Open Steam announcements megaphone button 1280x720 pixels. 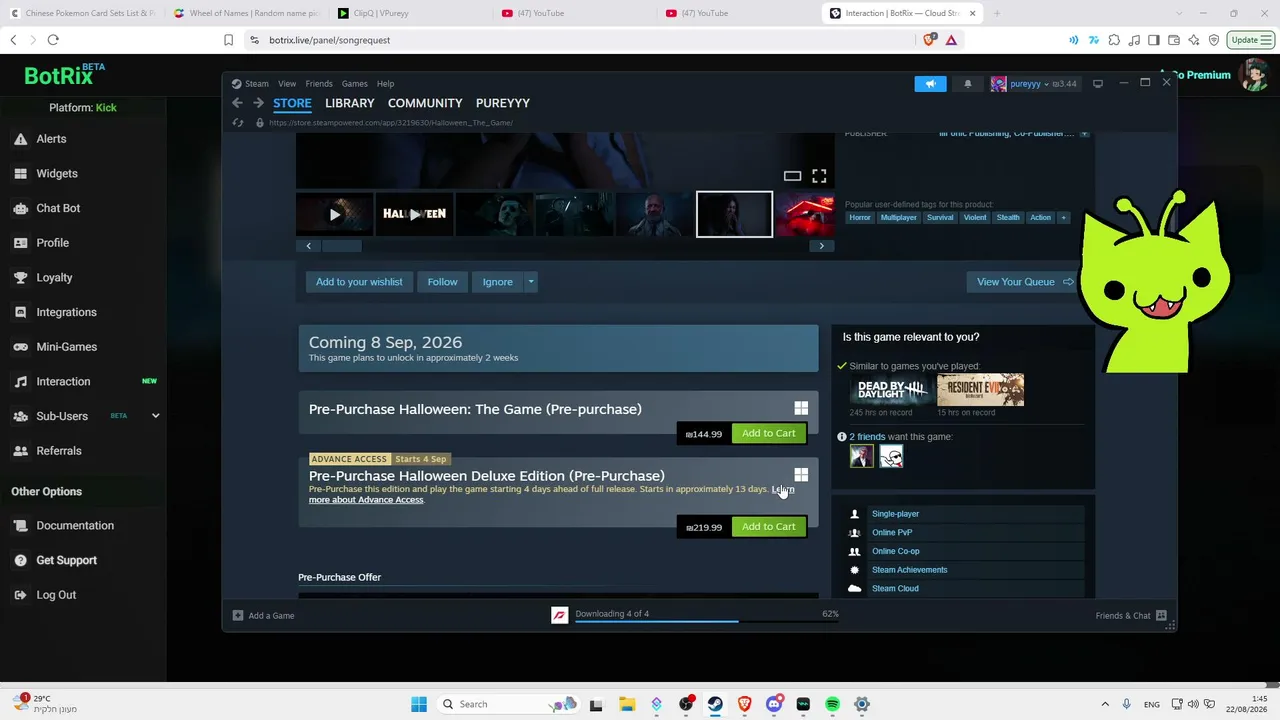point(930,84)
